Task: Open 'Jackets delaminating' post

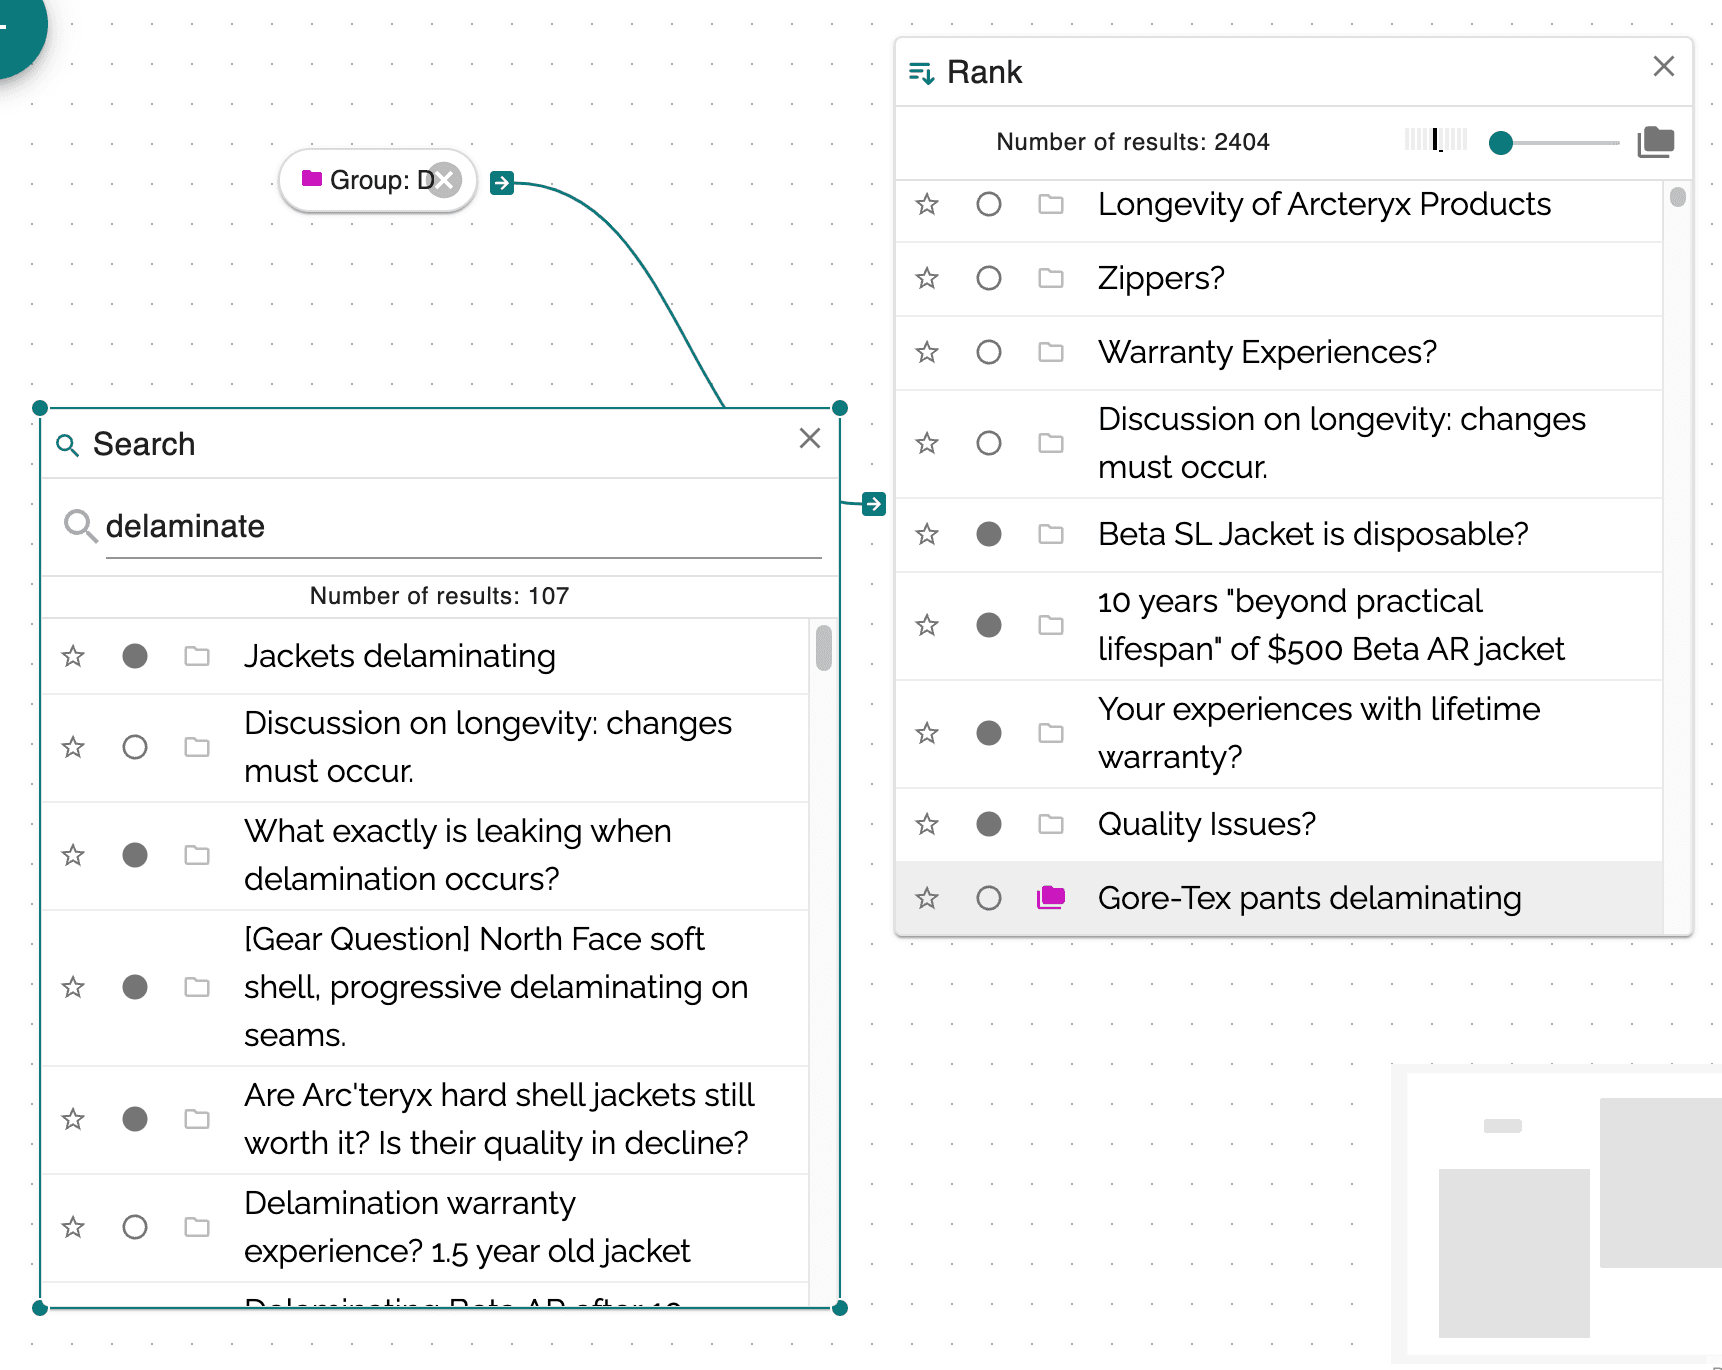Action: coord(400,657)
